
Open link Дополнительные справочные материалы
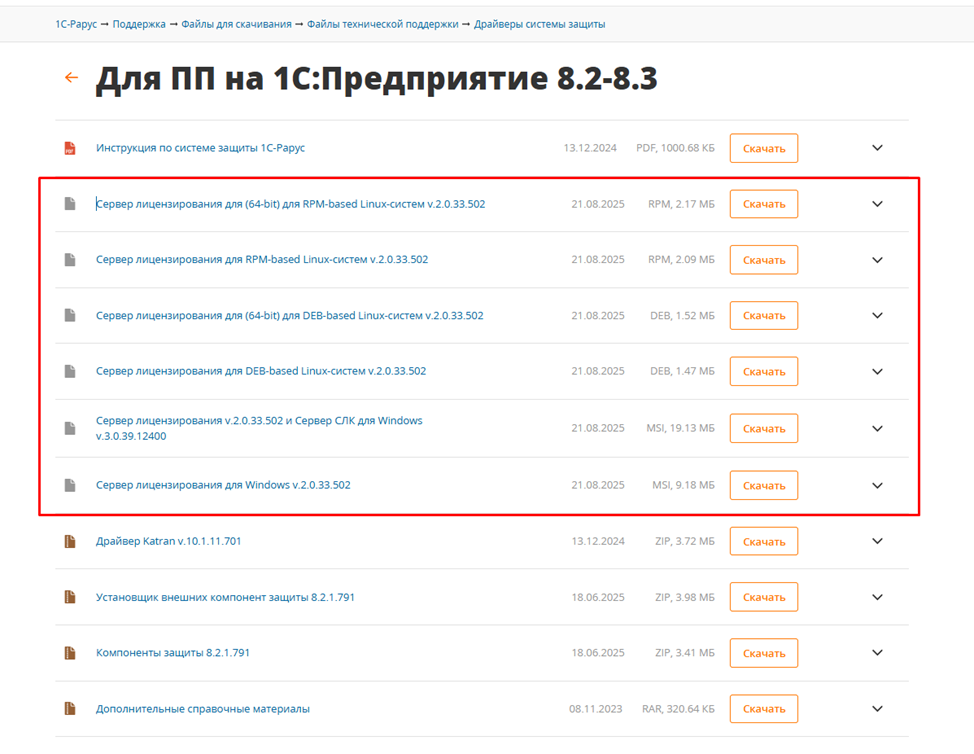[203, 709]
